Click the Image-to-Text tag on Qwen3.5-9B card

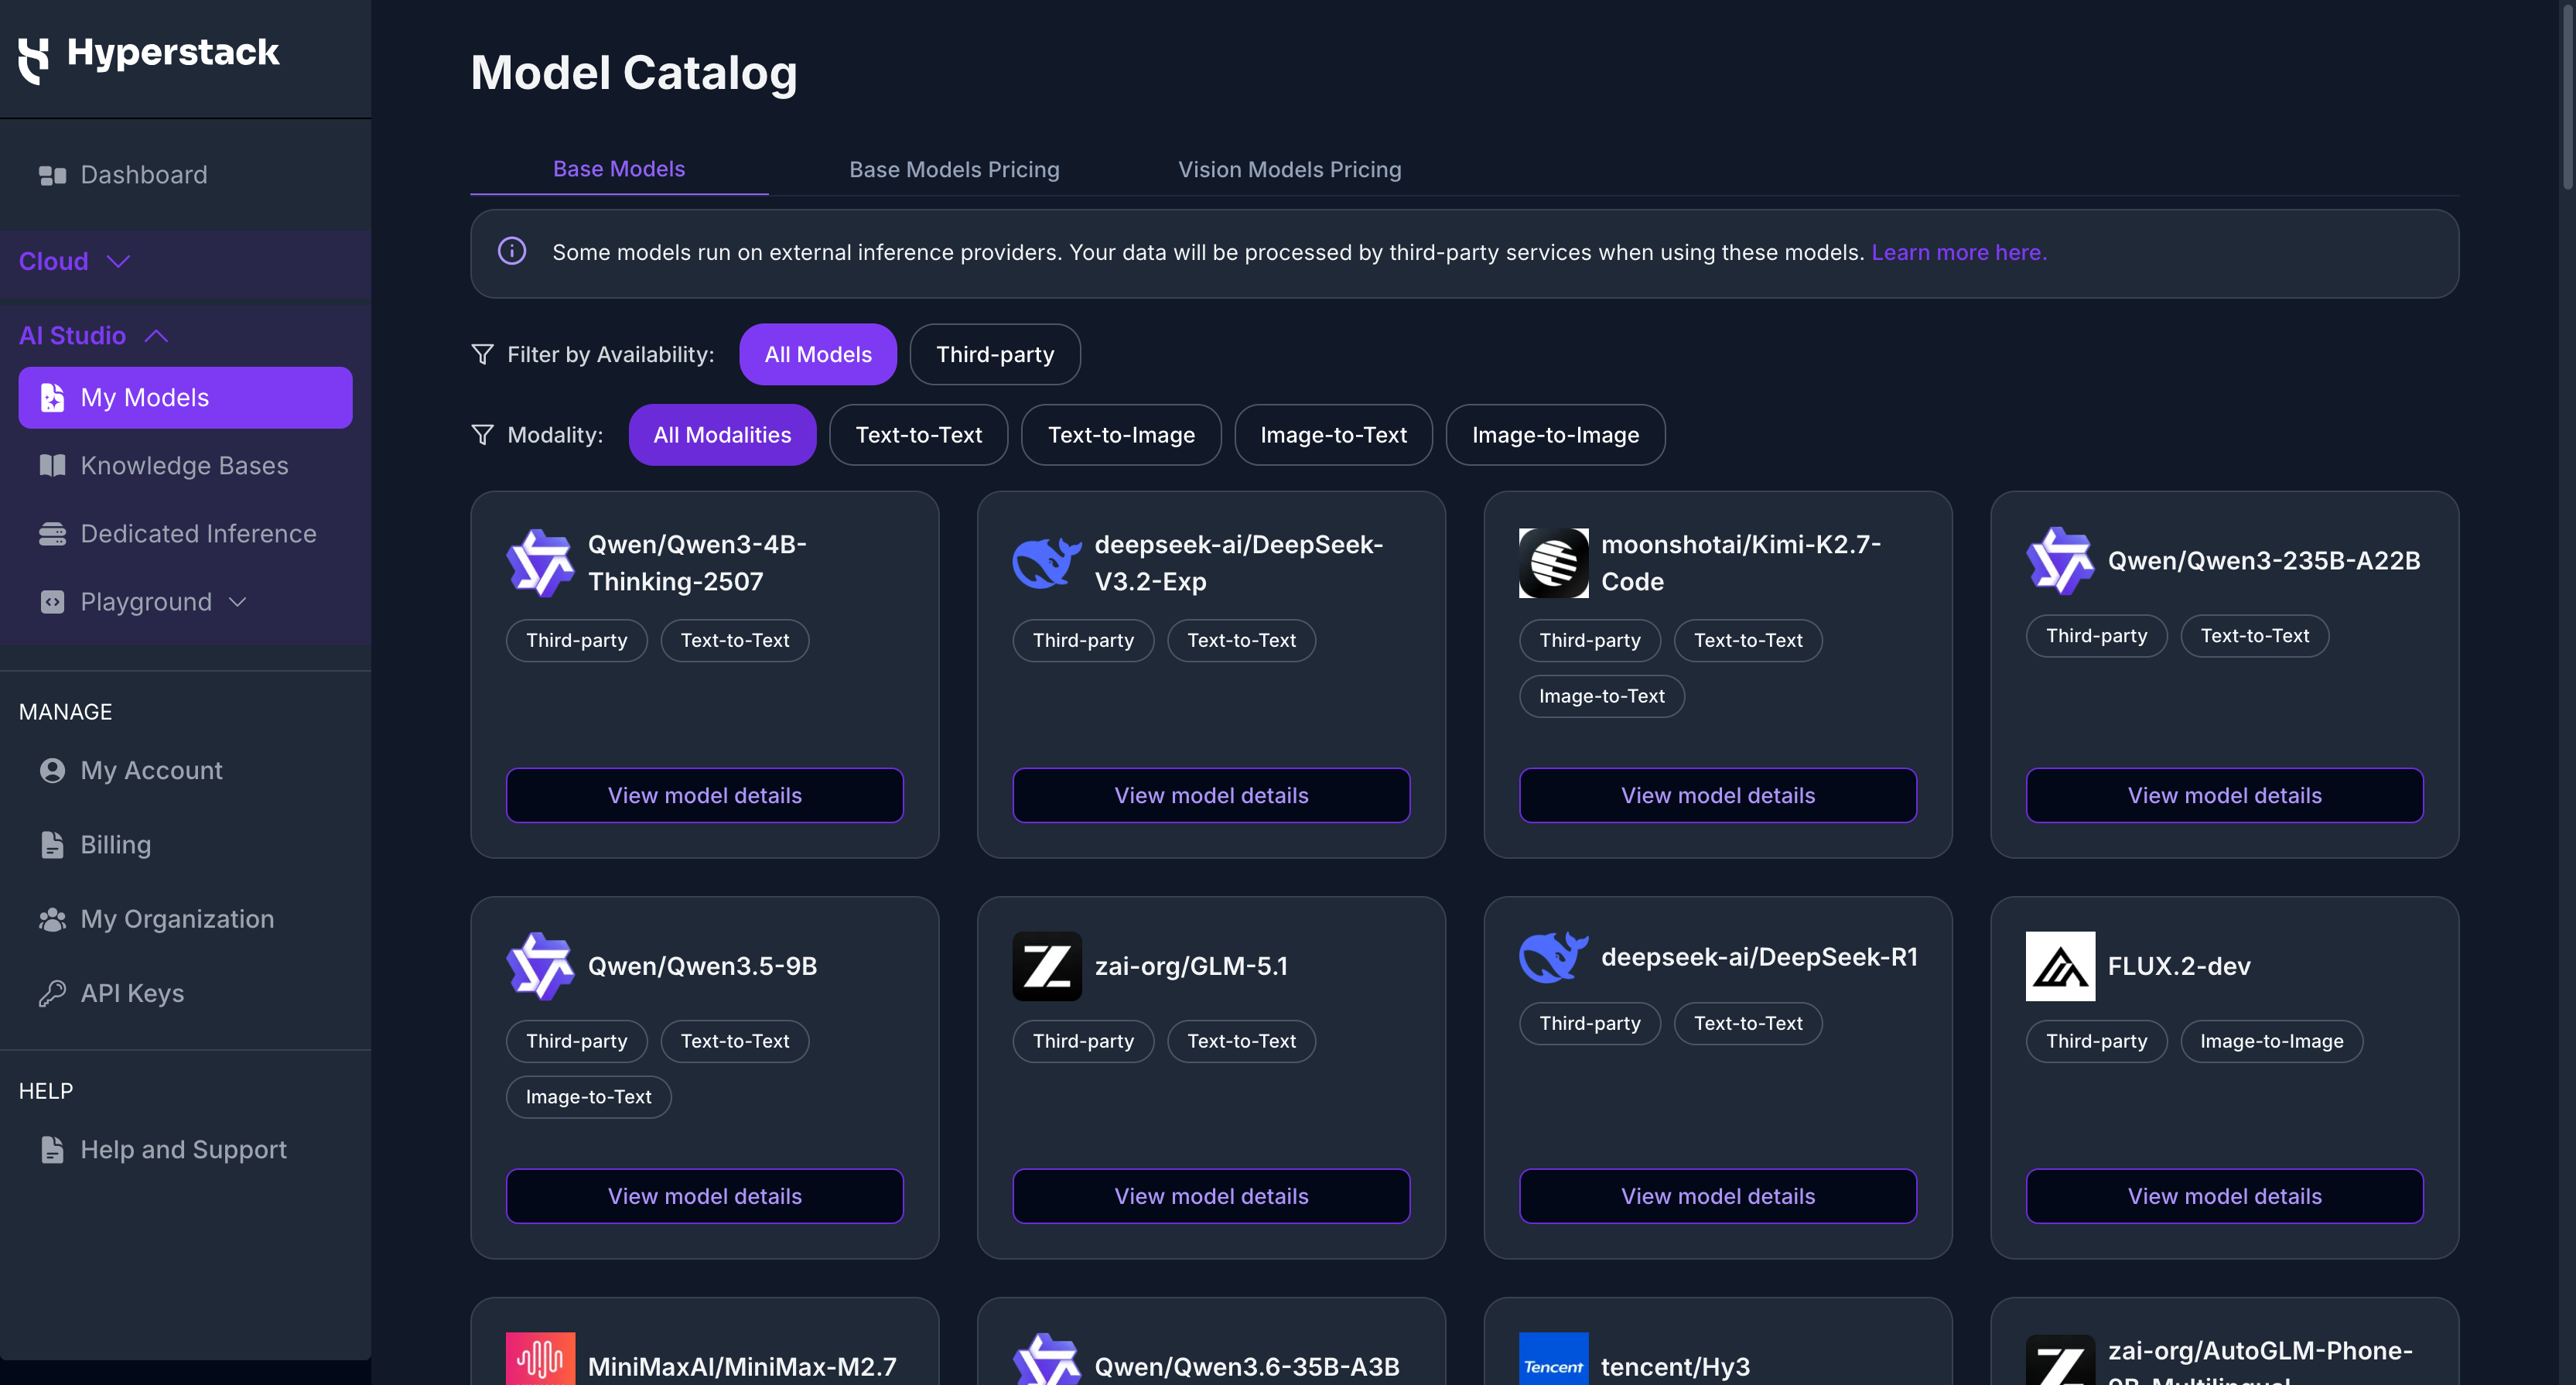point(588,1097)
